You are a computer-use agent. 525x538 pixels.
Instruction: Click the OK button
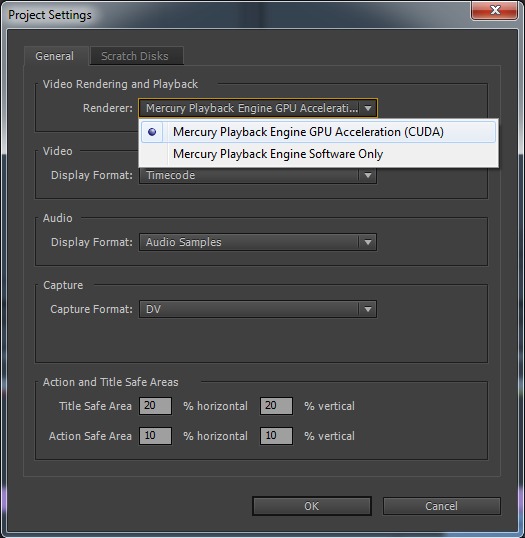pos(312,506)
